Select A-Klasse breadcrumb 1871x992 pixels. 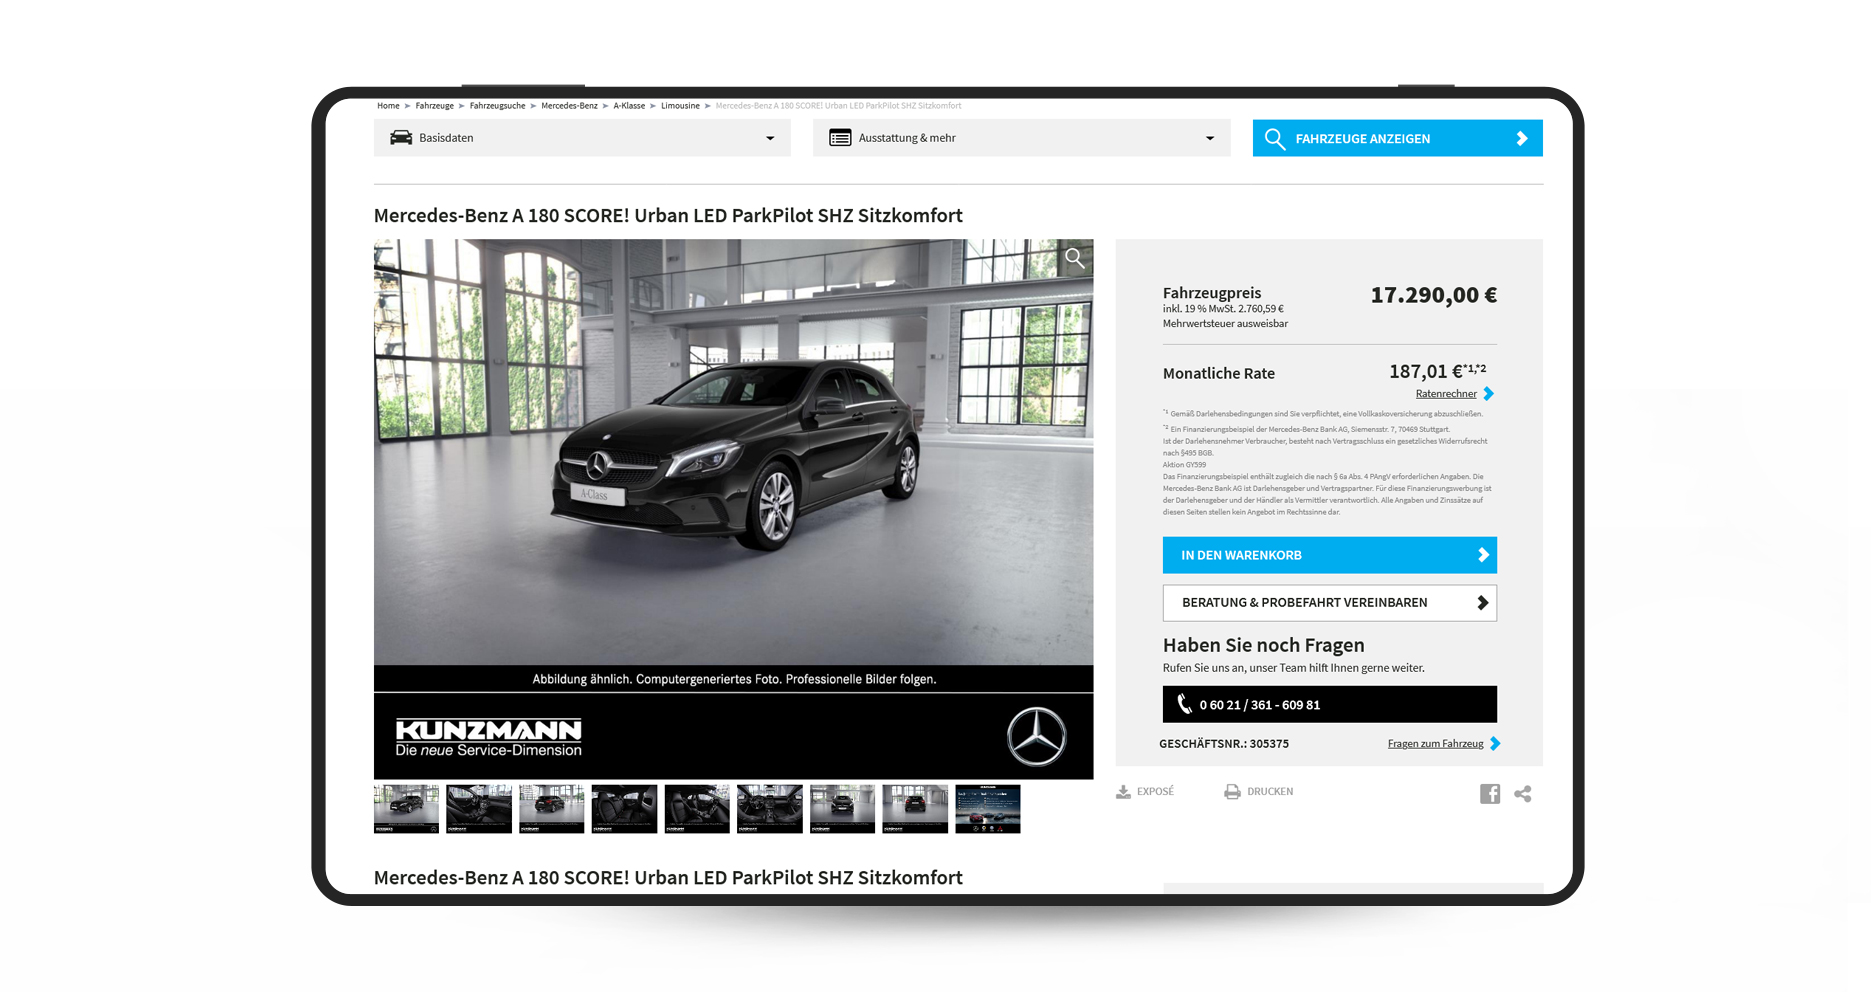pyautogui.click(x=629, y=106)
